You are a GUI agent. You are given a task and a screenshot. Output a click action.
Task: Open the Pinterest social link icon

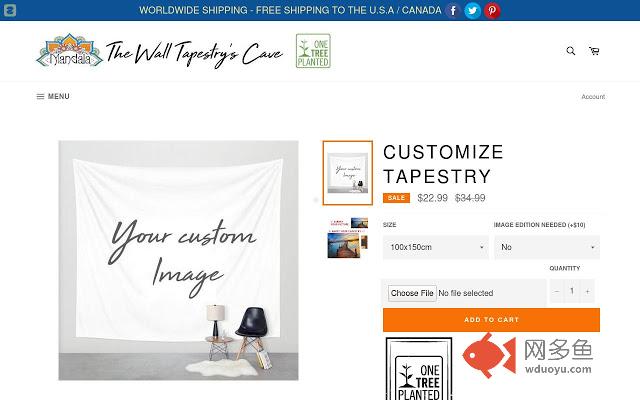pos(492,11)
